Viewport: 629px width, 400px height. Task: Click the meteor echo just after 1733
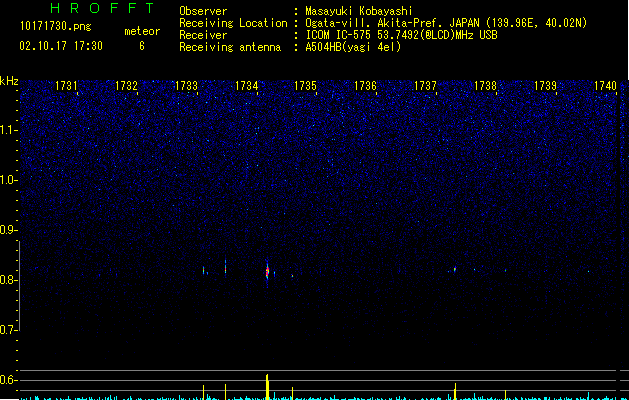(204, 270)
